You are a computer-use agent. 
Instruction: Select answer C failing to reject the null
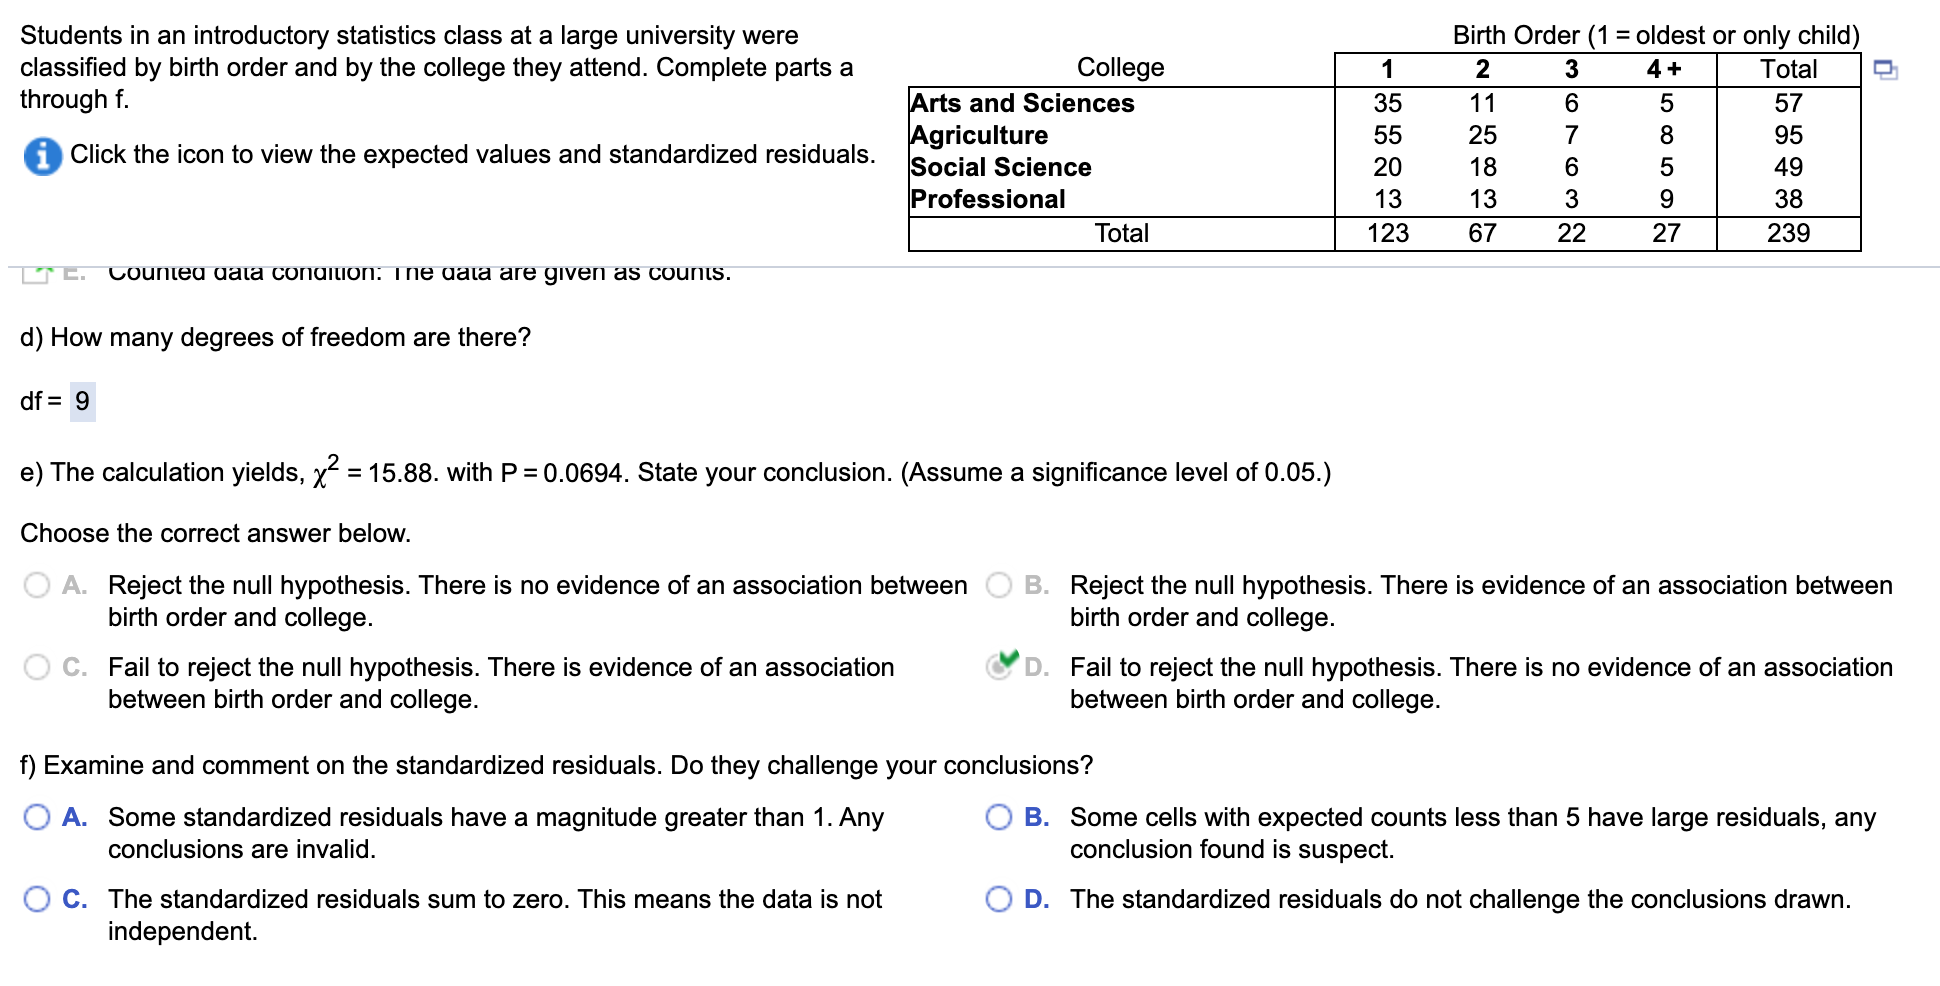click(36, 668)
